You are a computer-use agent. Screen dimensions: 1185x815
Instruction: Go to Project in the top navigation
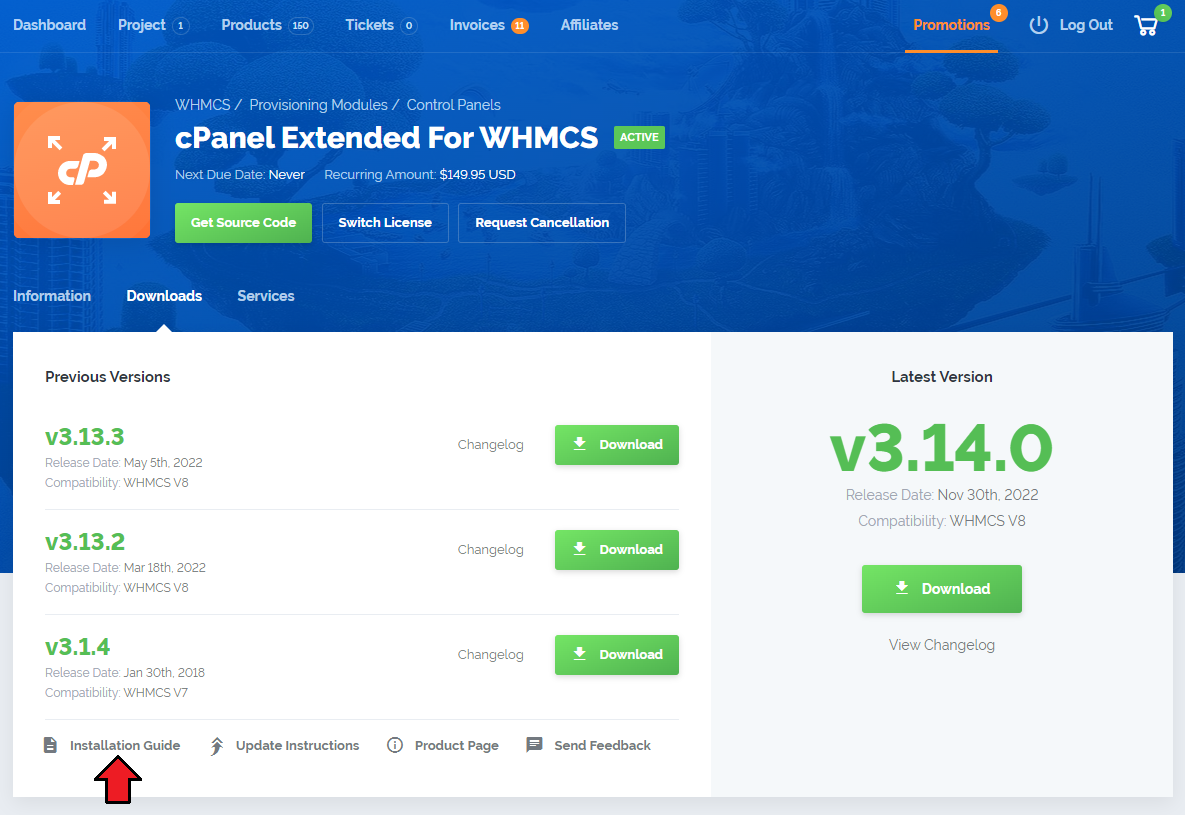click(x=141, y=25)
